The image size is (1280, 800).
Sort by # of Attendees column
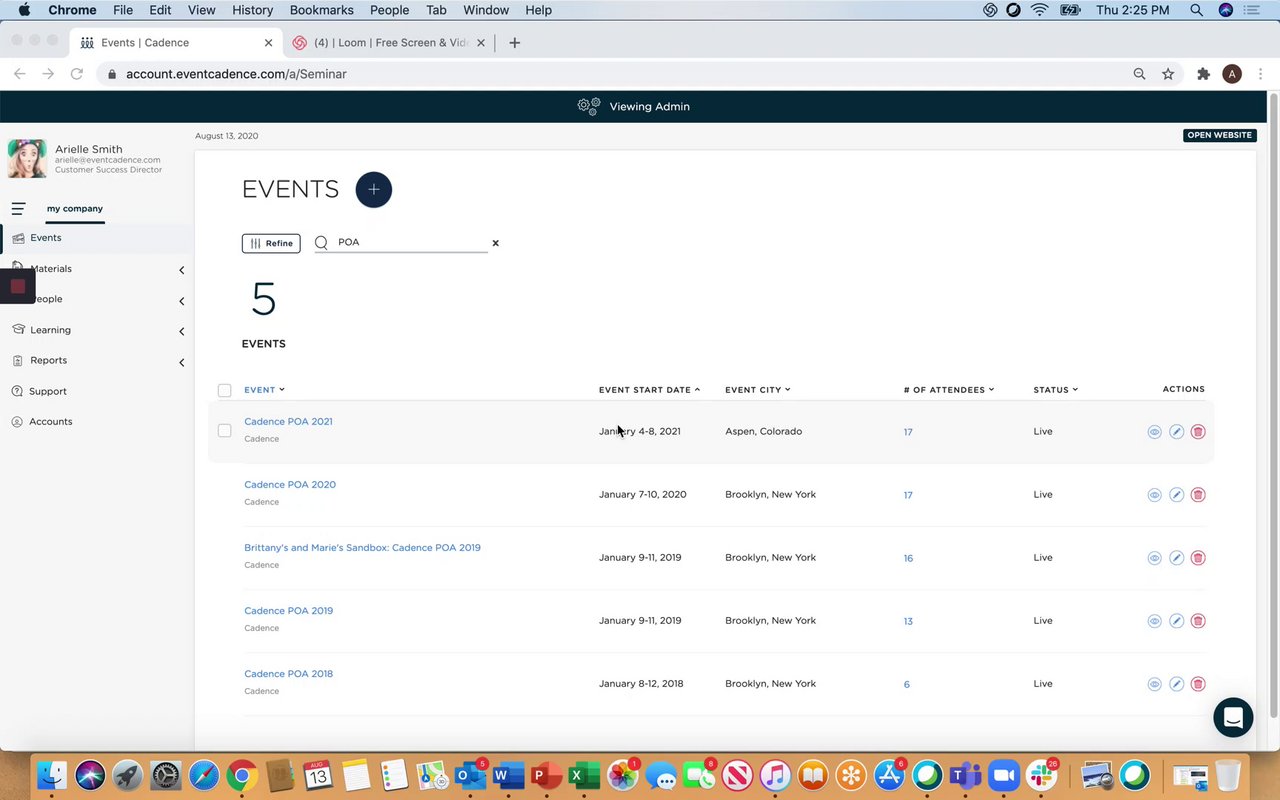click(x=948, y=390)
